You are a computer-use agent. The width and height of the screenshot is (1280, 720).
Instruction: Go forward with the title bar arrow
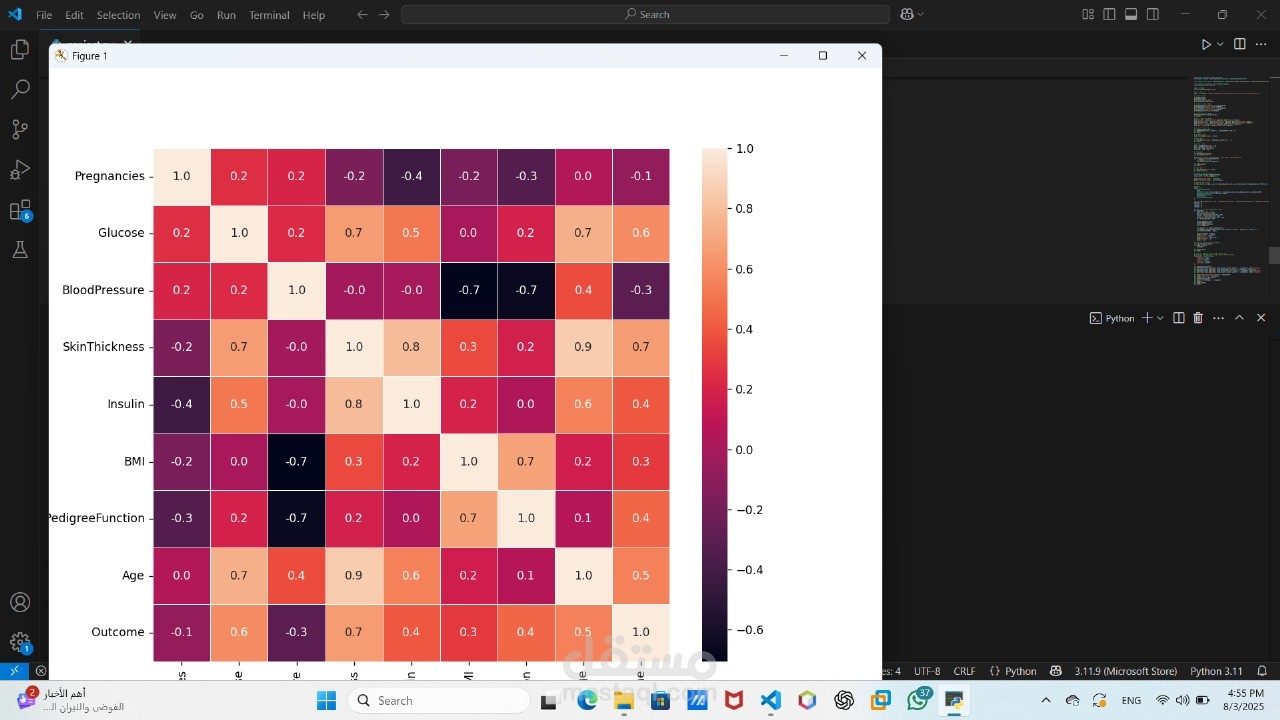pos(384,14)
